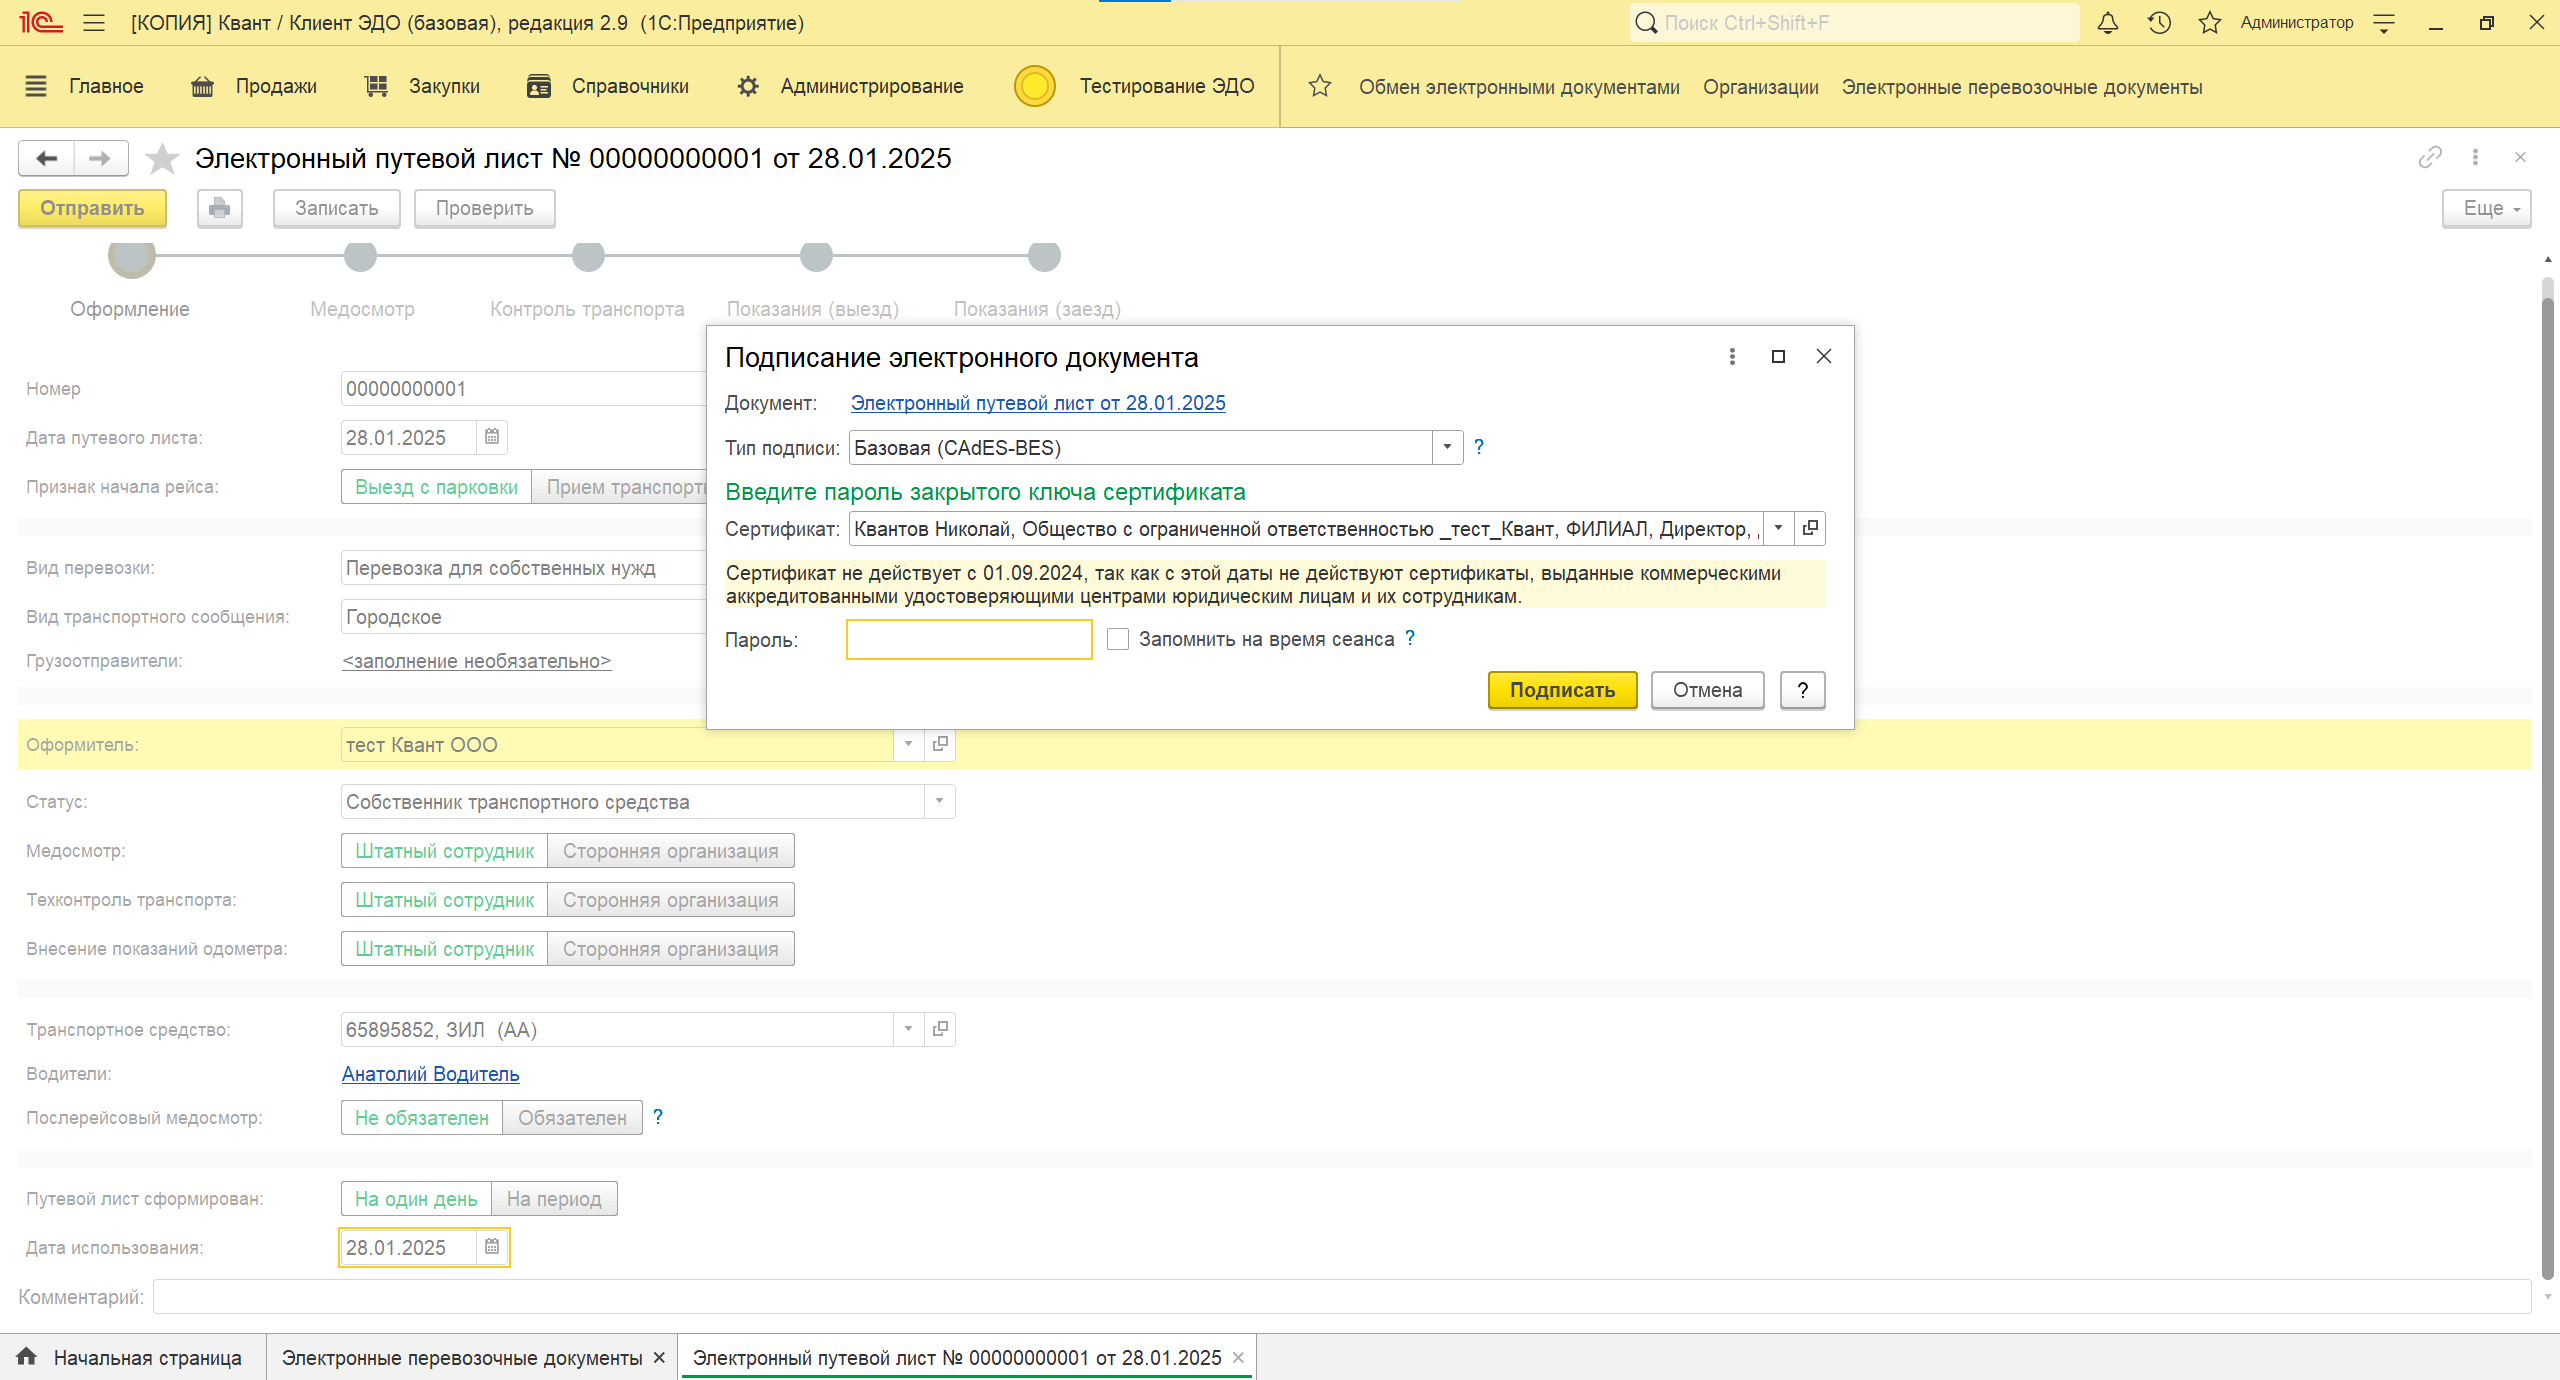Open the history clock icon
The image size is (2560, 1380).
2159,23
